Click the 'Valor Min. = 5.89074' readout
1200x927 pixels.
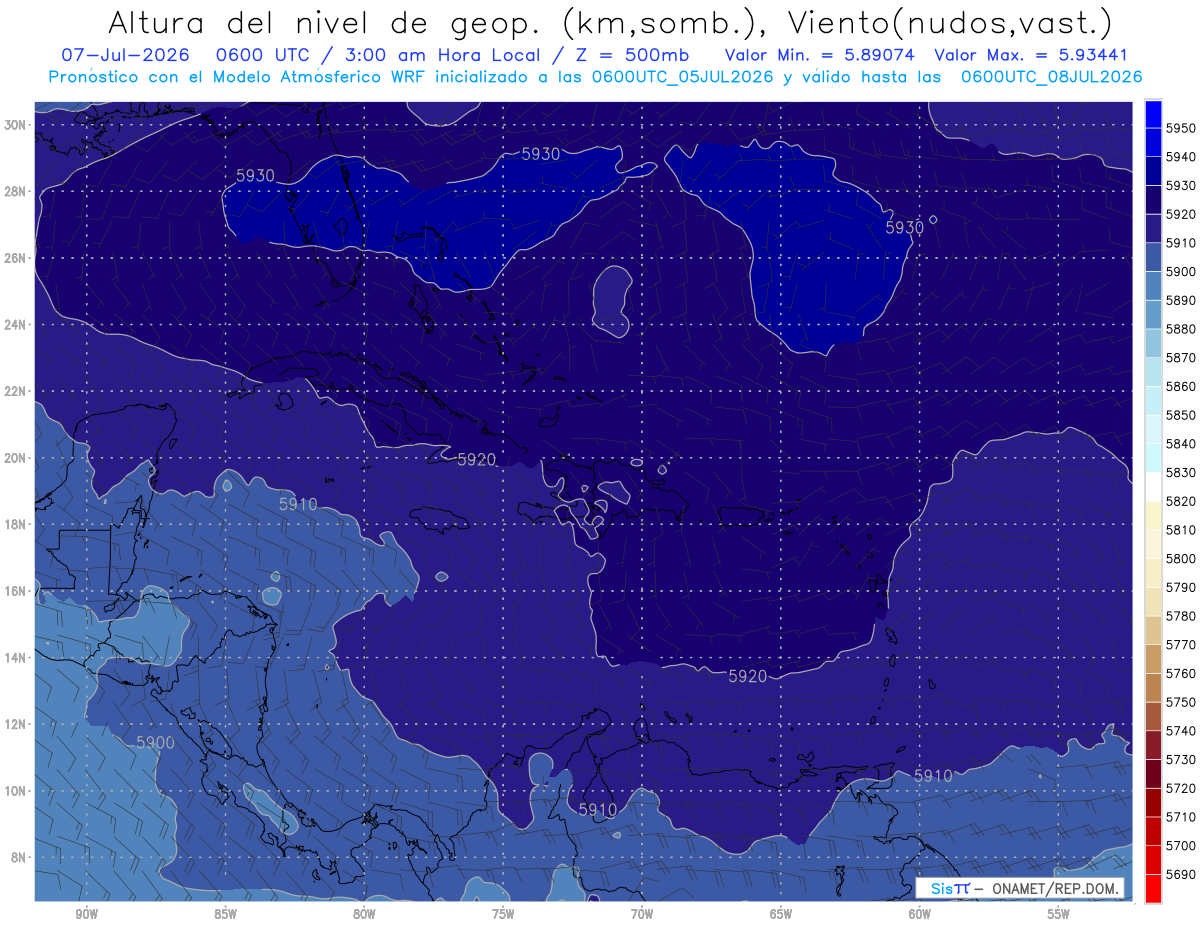[x=821, y=55]
